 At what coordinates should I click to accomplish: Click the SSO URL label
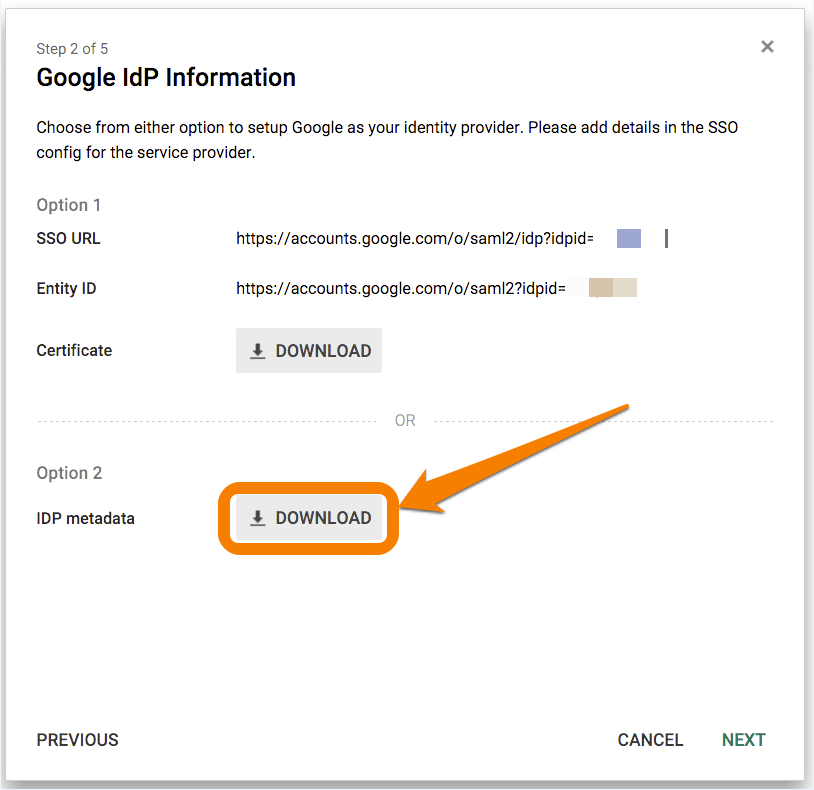(x=69, y=238)
